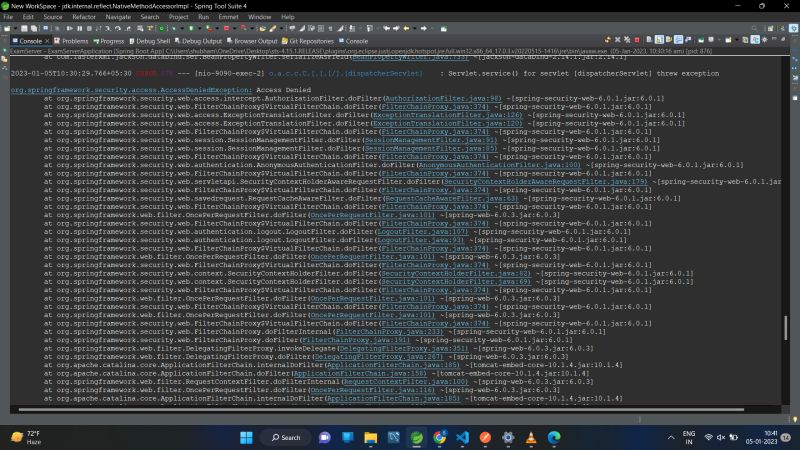800x450 pixels.
Task: Resume execution in the debug toolbar
Action: [70, 29]
